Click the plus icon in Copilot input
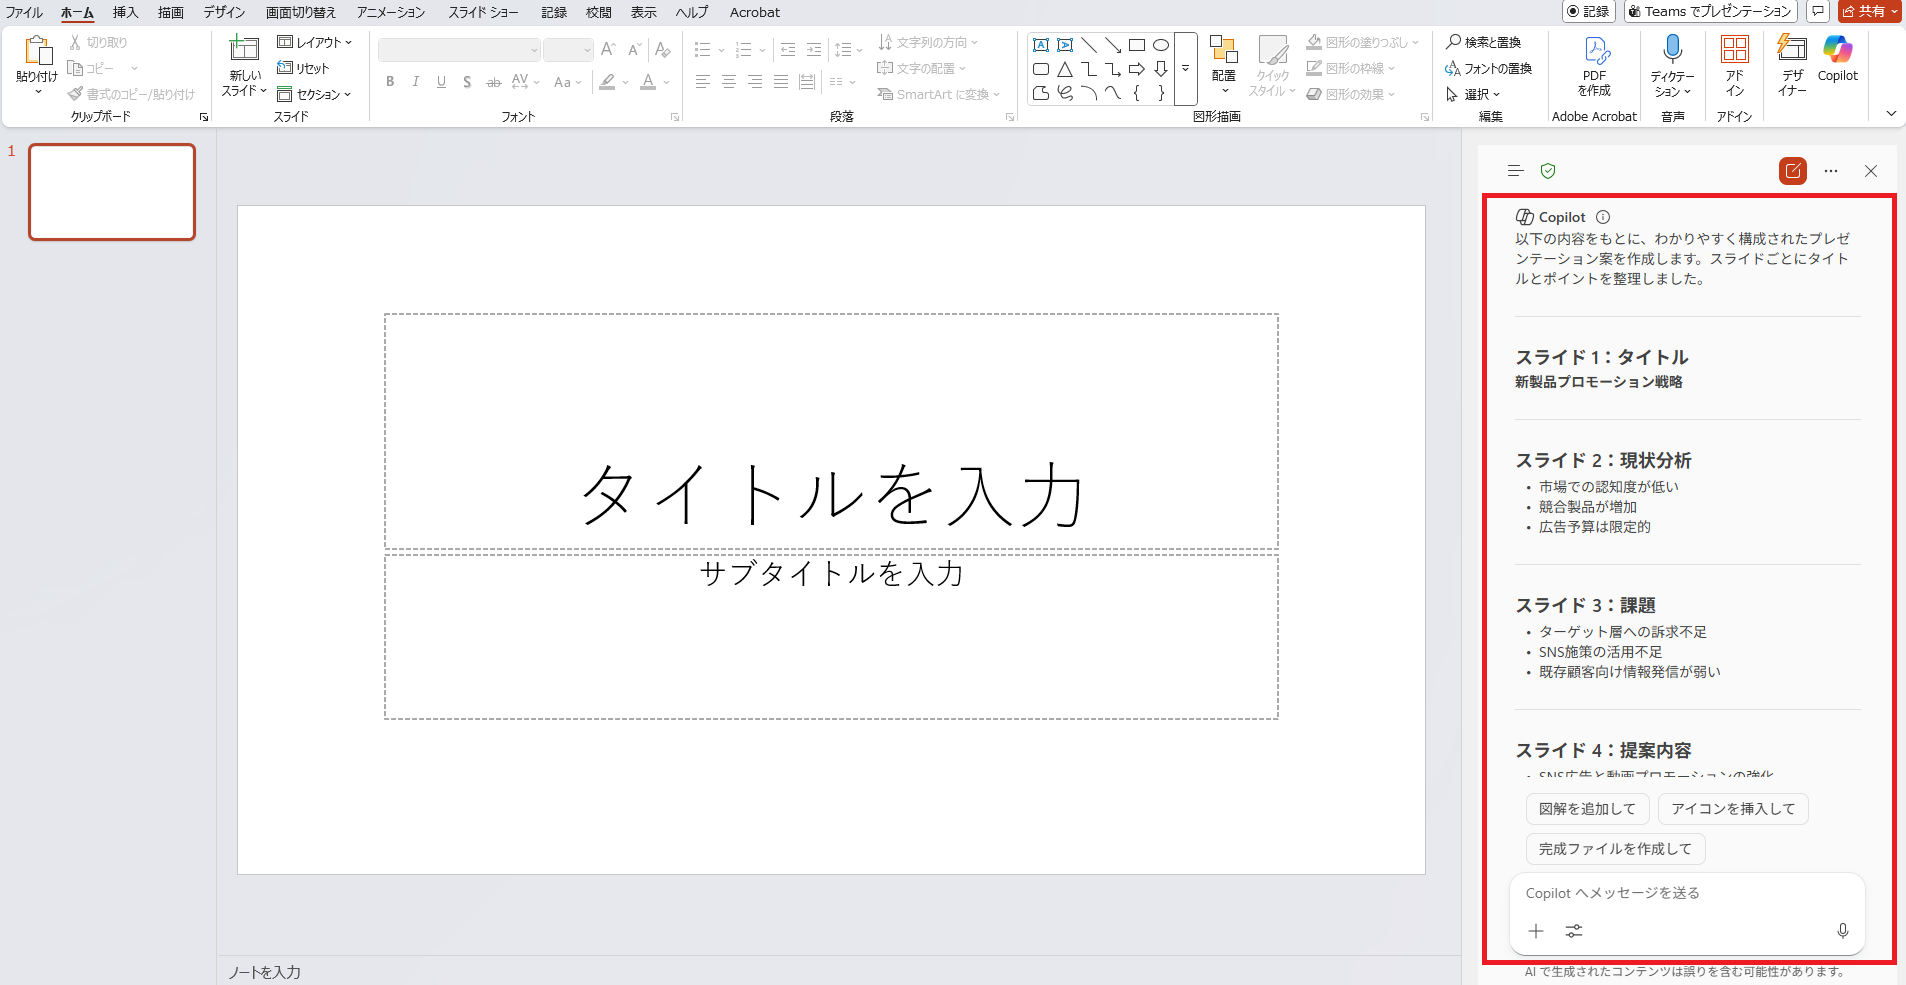 [x=1536, y=931]
